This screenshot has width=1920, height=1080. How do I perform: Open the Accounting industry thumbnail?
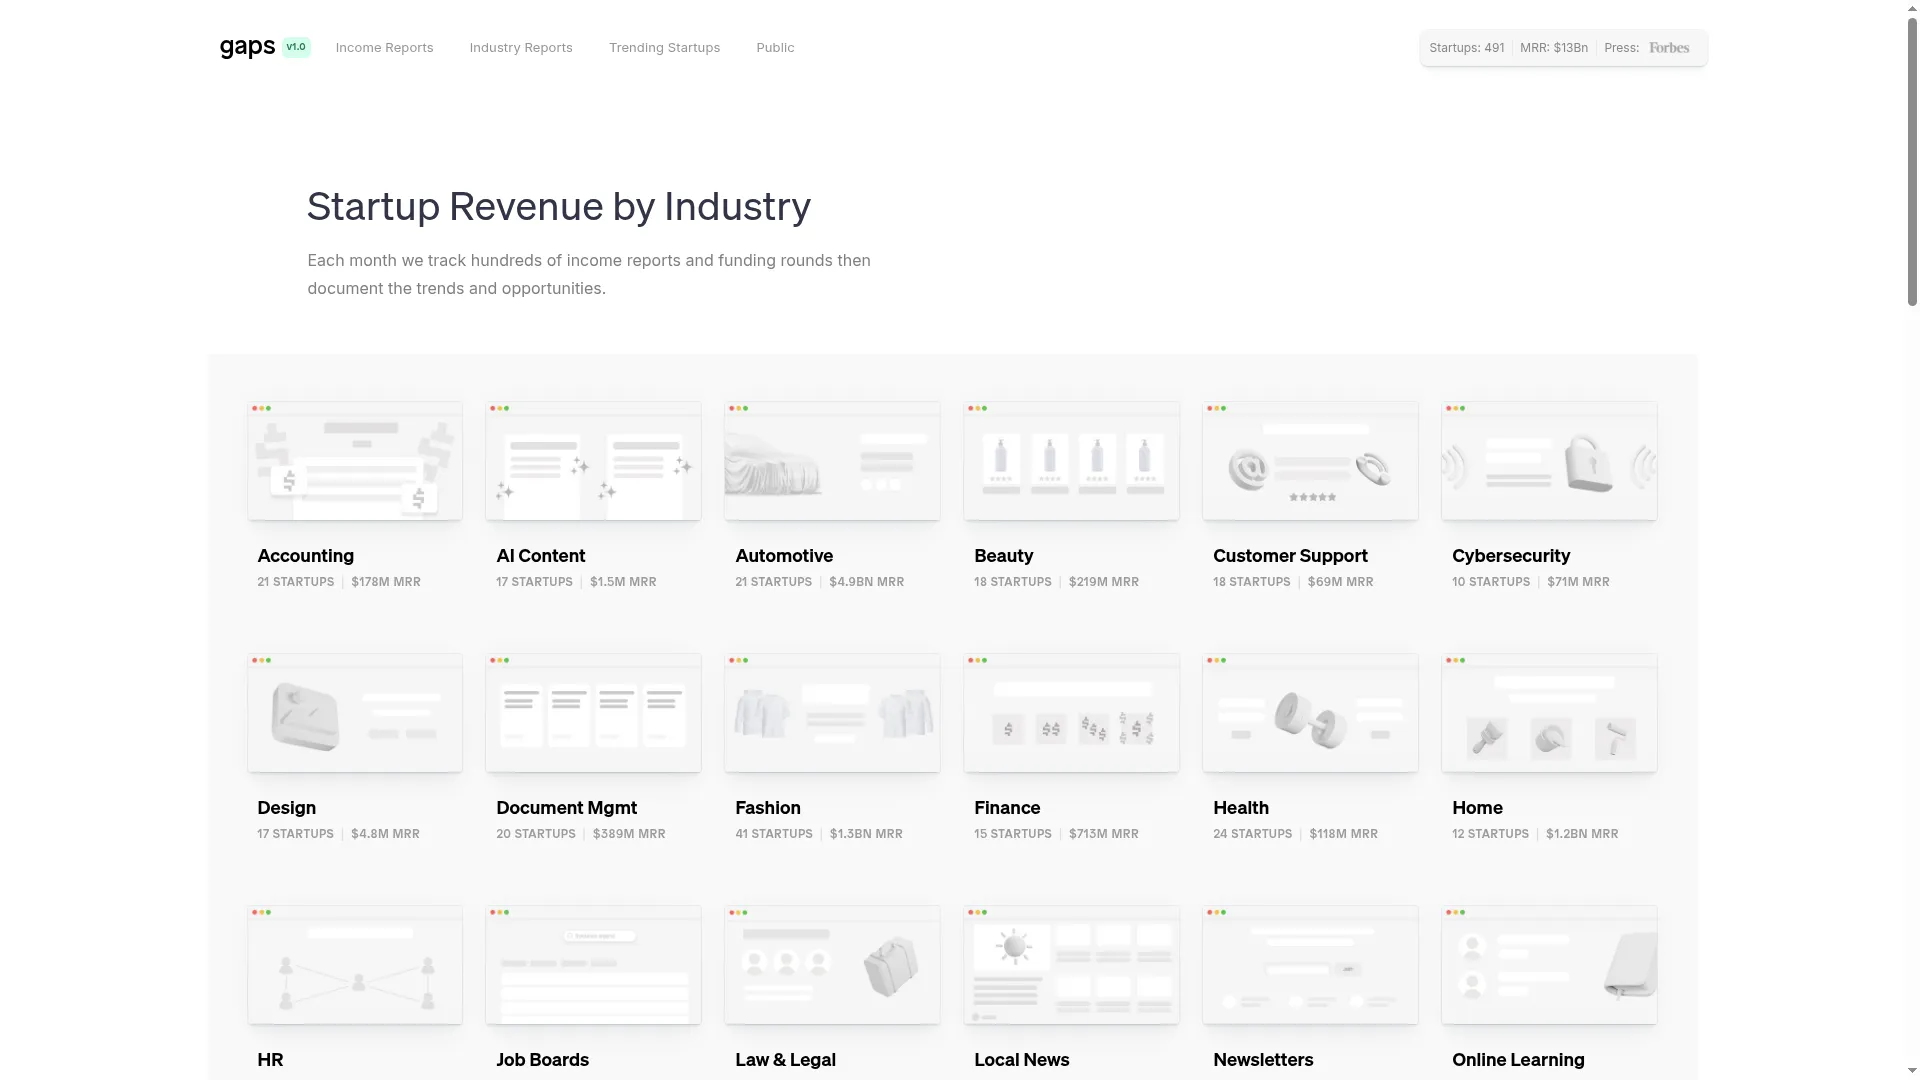point(355,461)
